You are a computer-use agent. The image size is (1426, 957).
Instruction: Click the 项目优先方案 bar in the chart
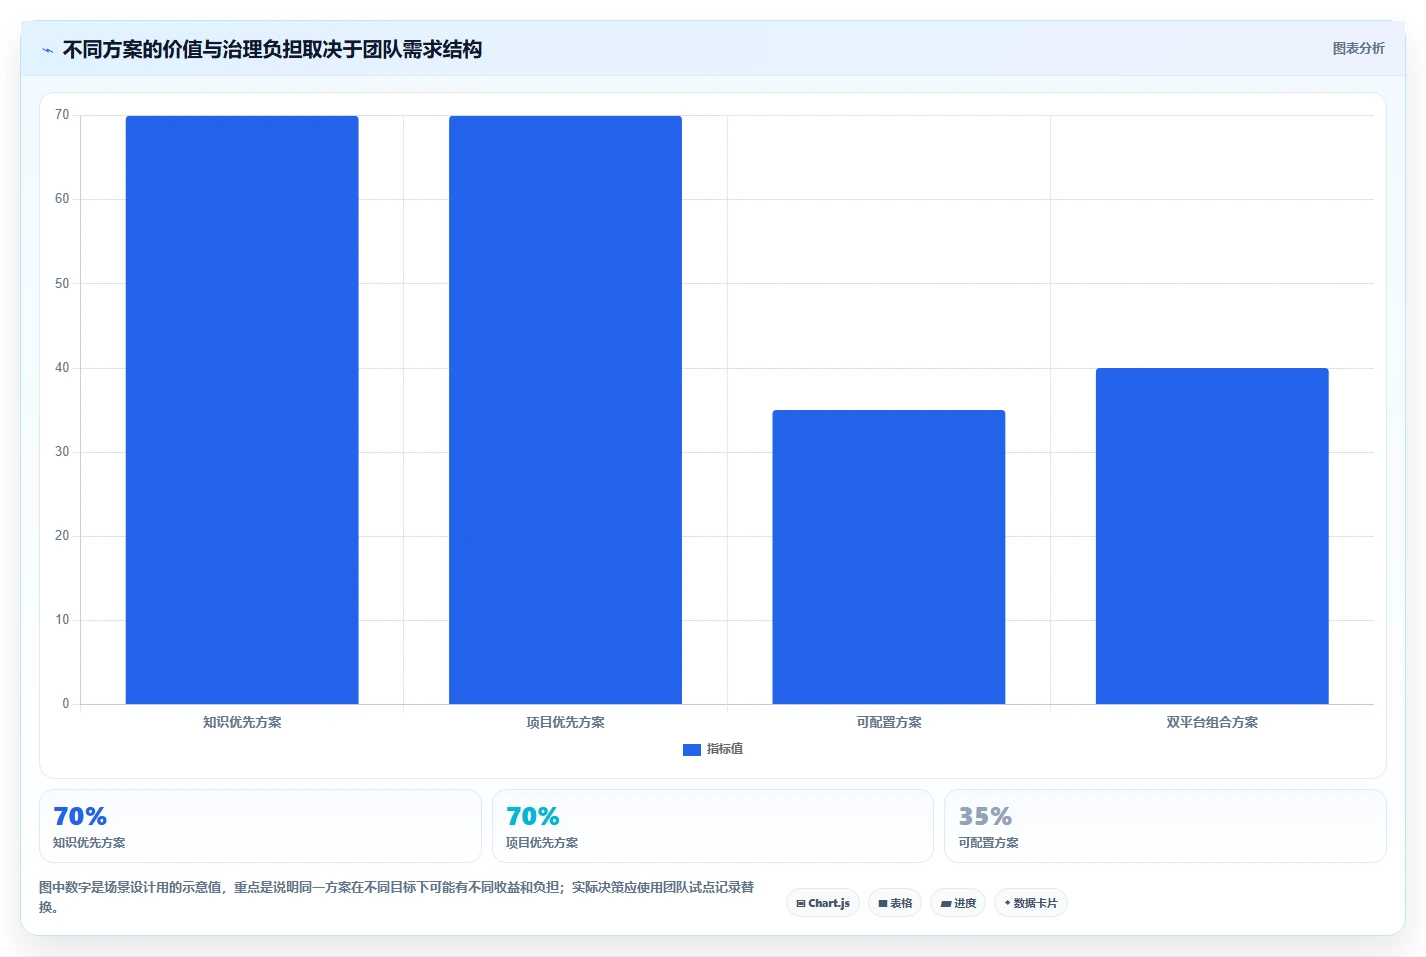(x=565, y=410)
